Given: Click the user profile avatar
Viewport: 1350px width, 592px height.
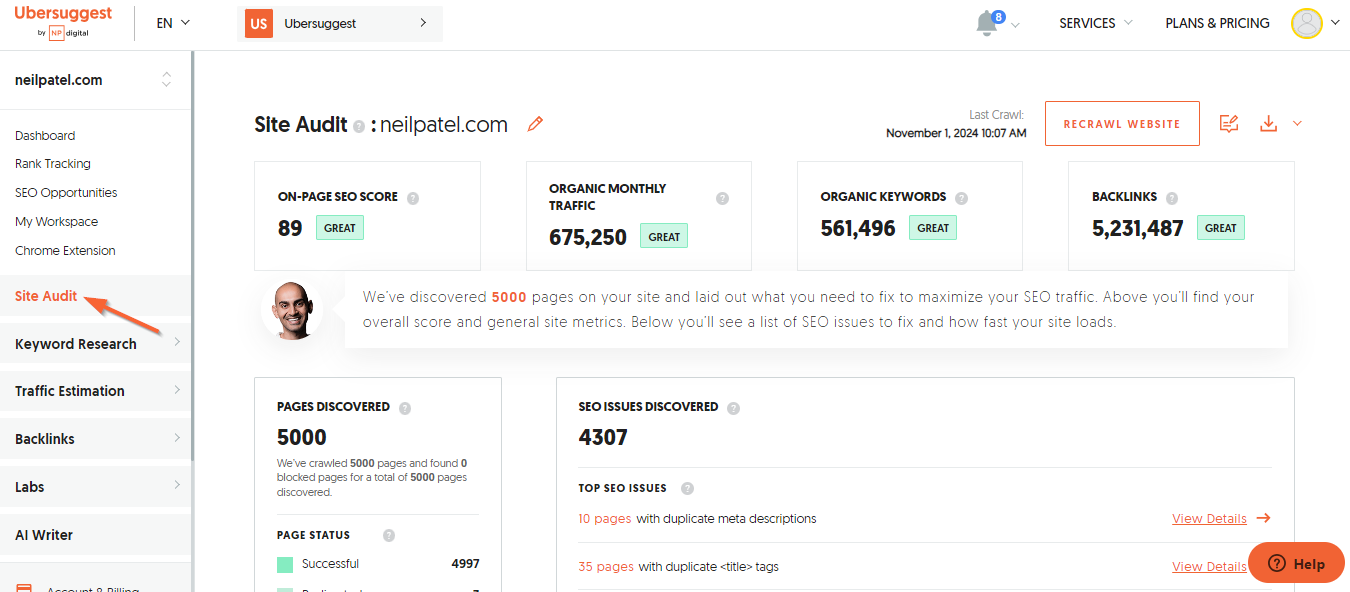Looking at the screenshot, I should tap(1306, 23).
